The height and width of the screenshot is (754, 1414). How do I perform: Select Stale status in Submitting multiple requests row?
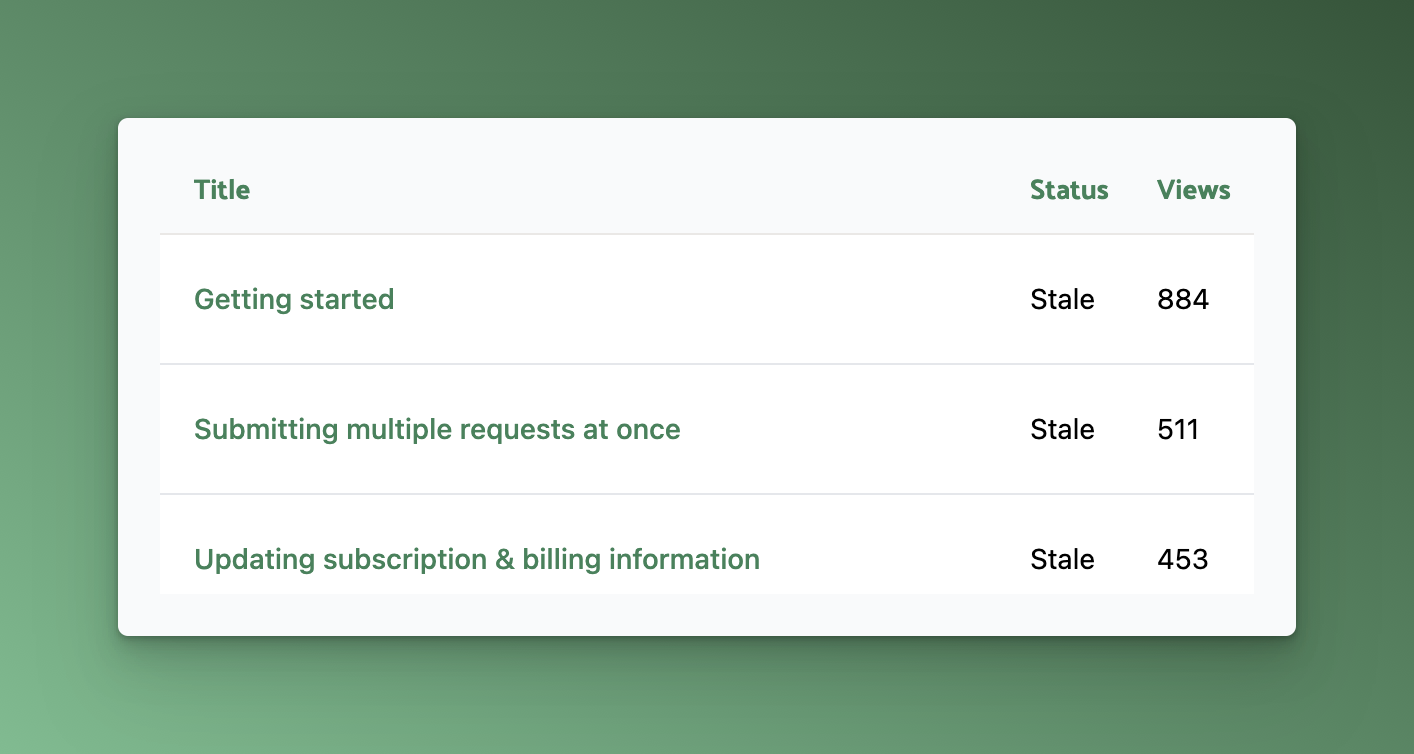point(1062,429)
